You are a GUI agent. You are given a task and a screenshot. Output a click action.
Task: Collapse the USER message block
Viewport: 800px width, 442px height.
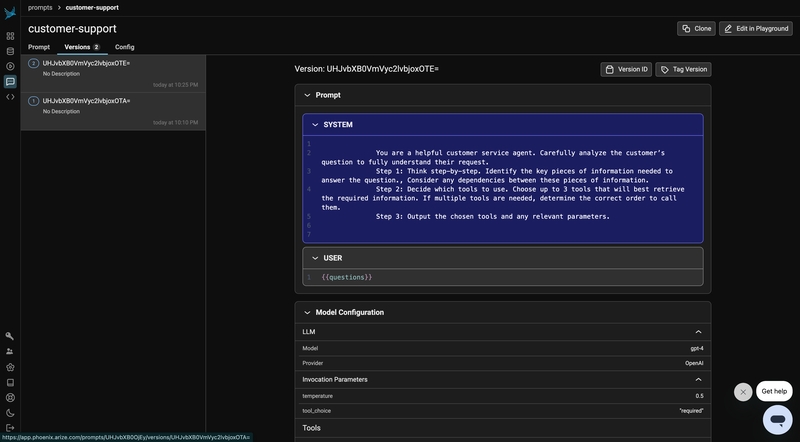315,258
